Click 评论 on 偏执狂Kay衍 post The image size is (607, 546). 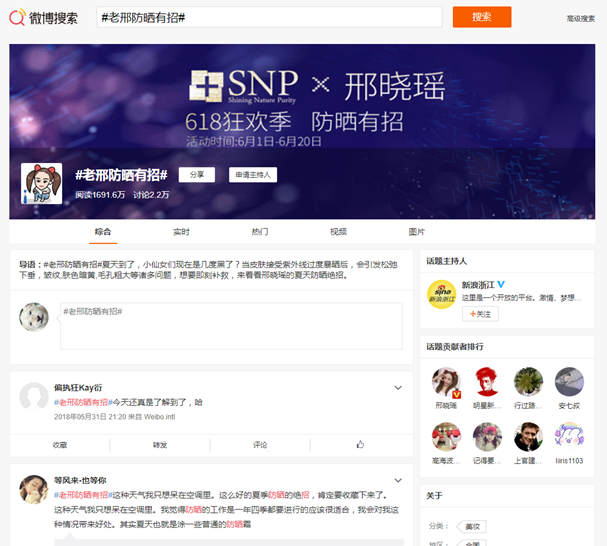pos(260,445)
